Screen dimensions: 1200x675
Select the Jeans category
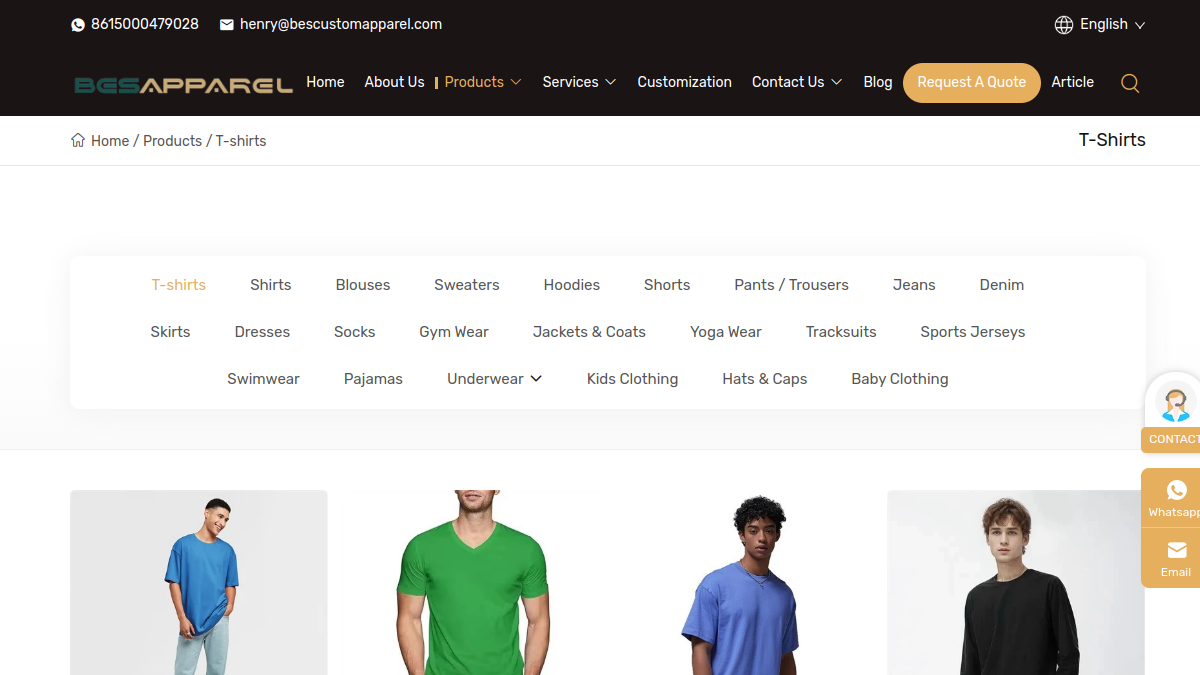coord(914,285)
